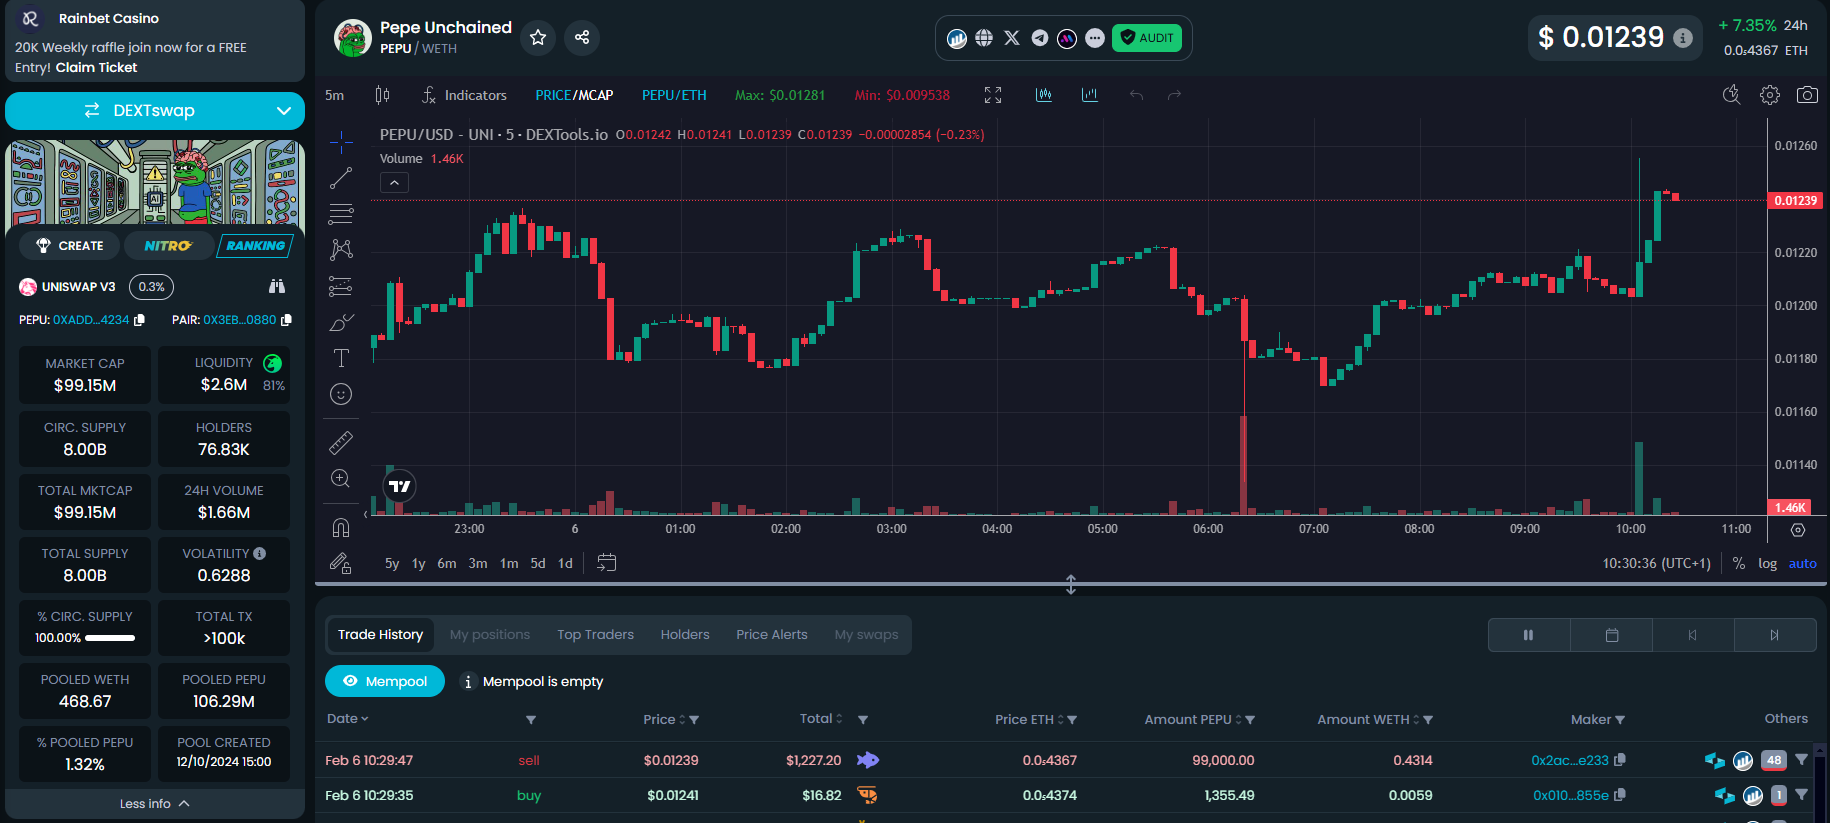Open the Telegram social link icon

tap(1040, 38)
